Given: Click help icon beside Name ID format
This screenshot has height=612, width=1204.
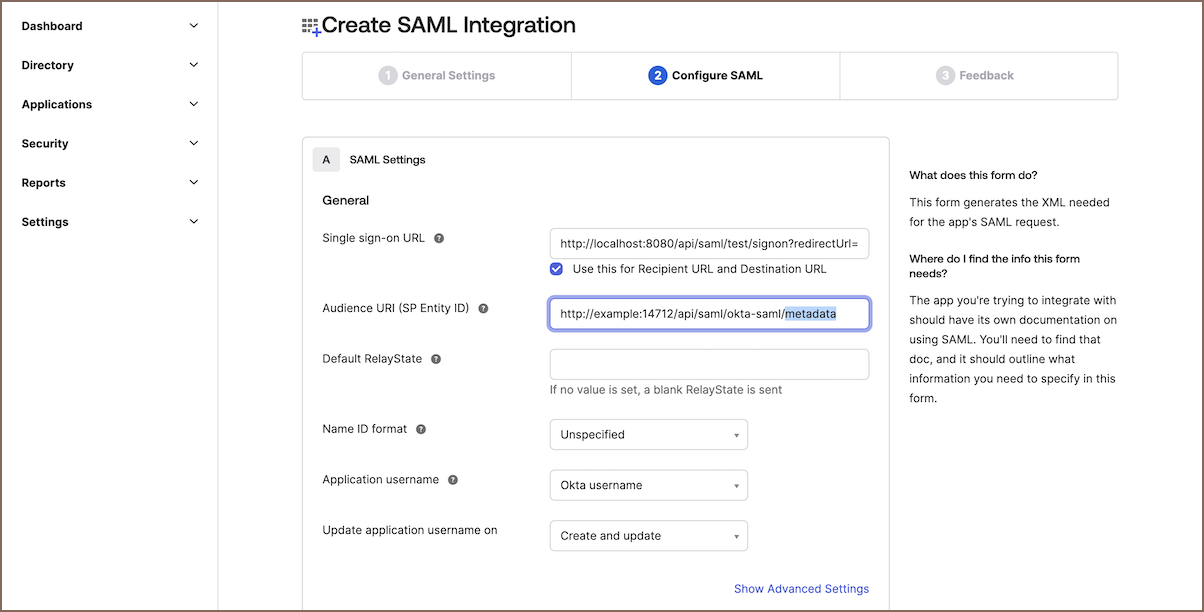Looking at the screenshot, I should [421, 429].
